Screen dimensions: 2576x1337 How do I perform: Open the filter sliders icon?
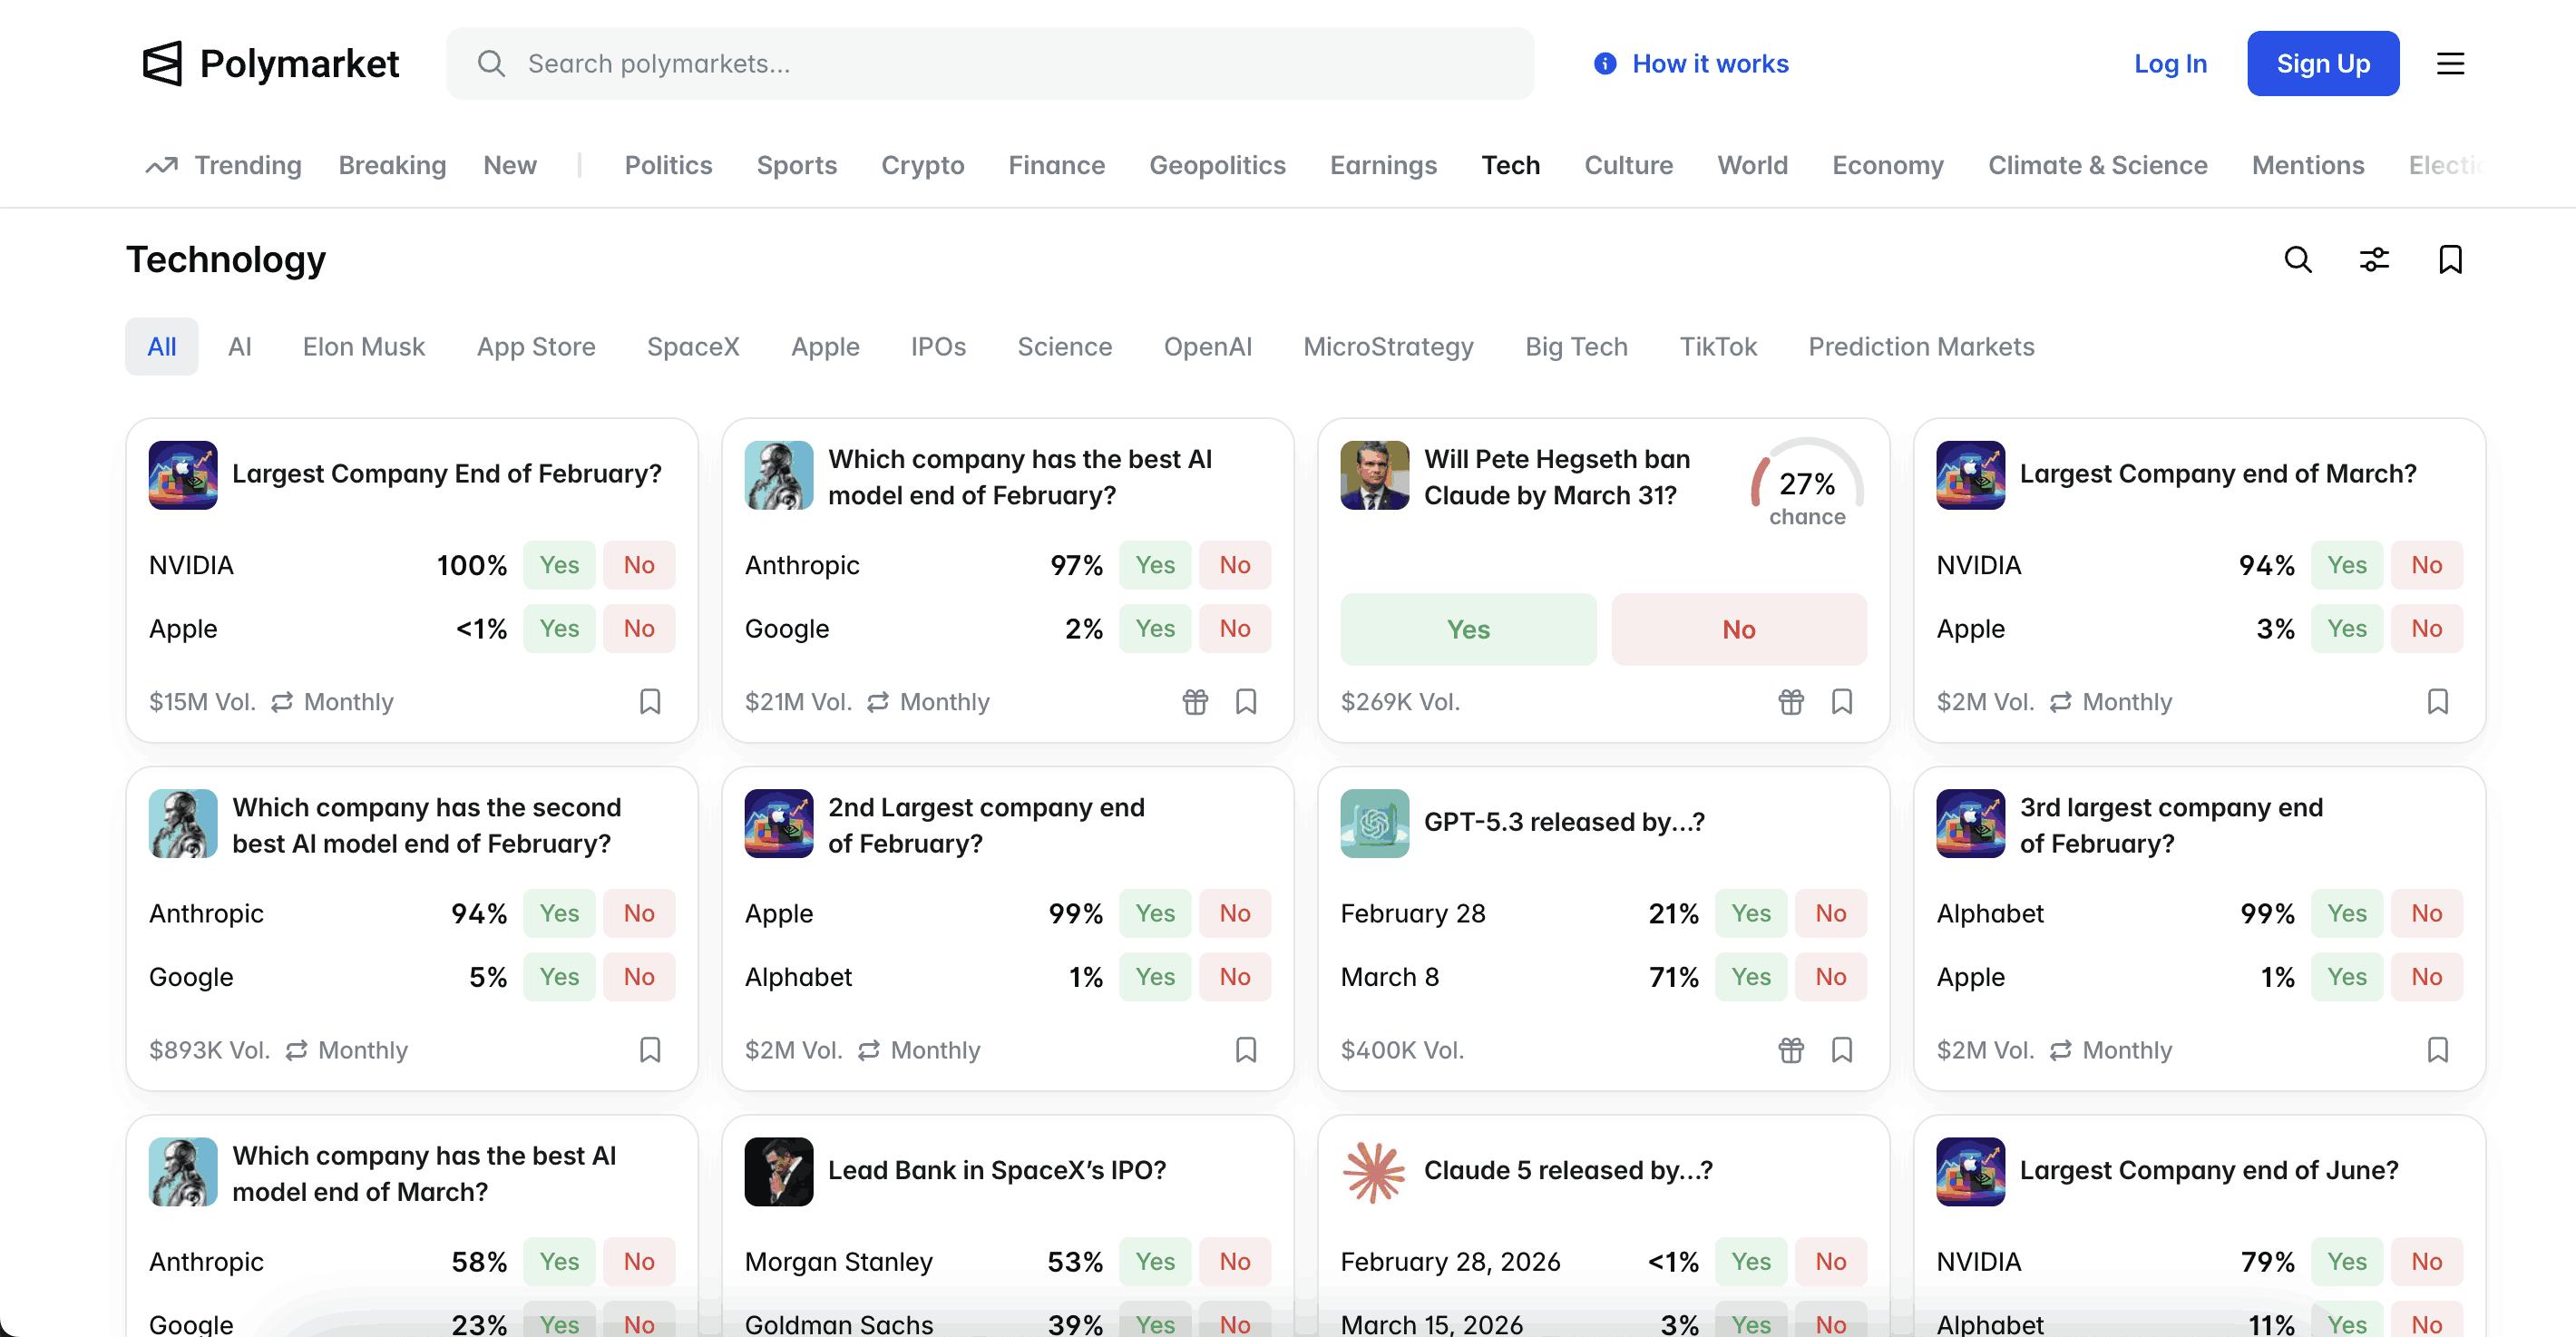click(x=2374, y=260)
